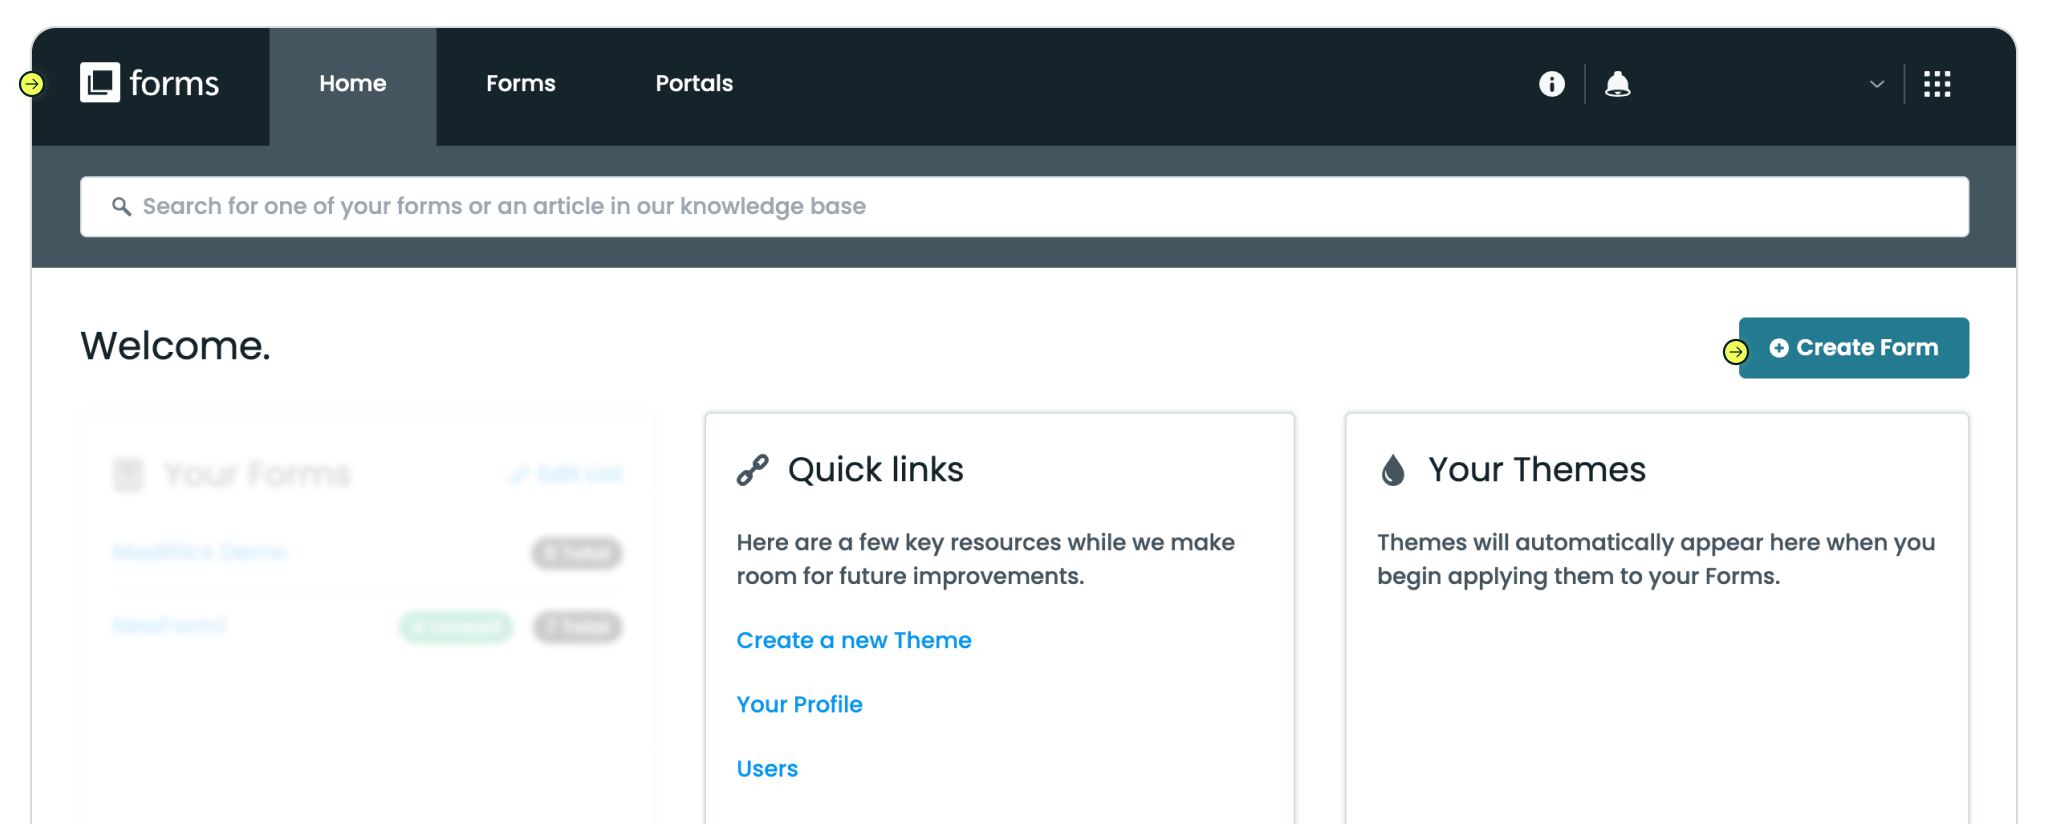Click the blurred Your Forms heading
The image size is (2048, 824).
pos(257,474)
